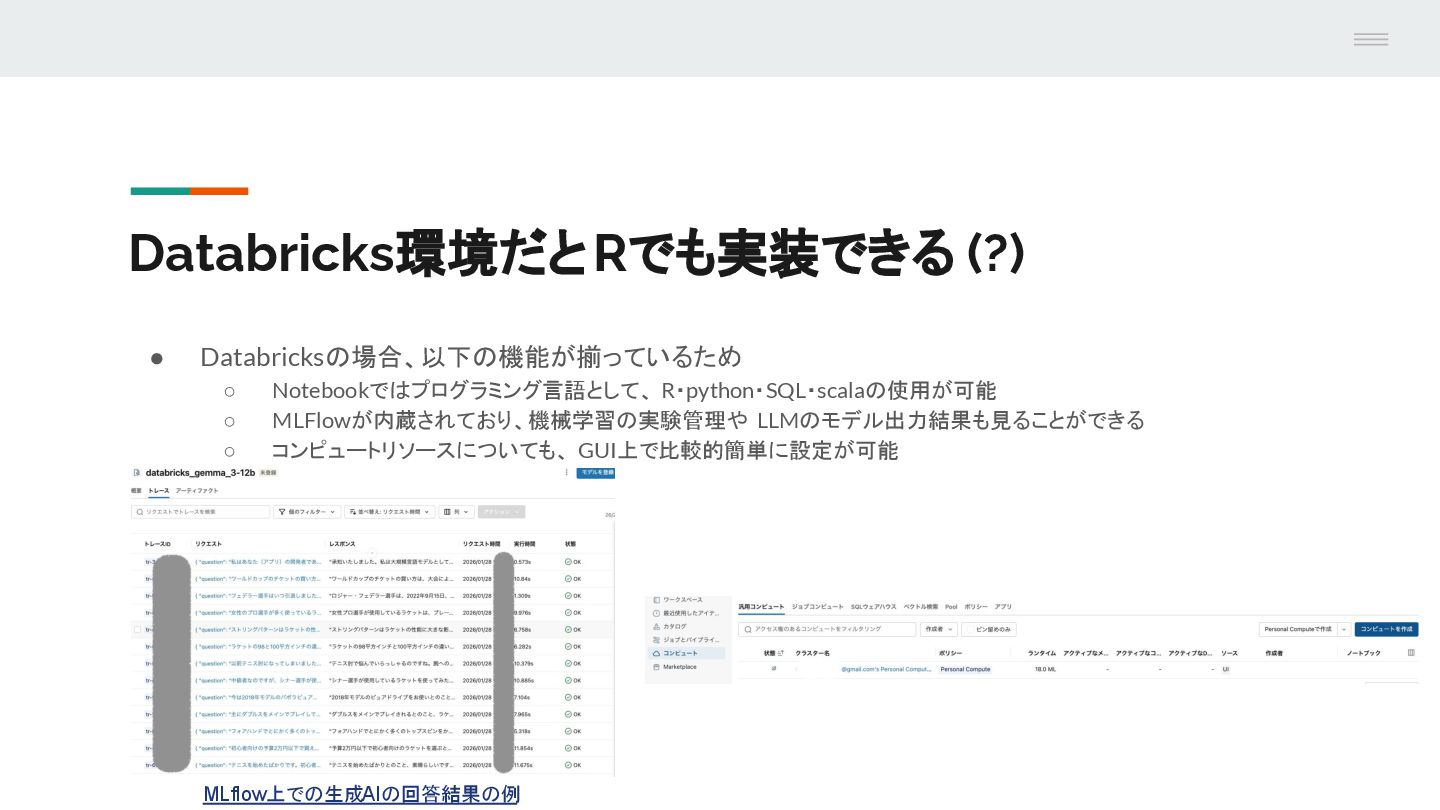Click the モデルを登録 button

(x=596, y=472)
